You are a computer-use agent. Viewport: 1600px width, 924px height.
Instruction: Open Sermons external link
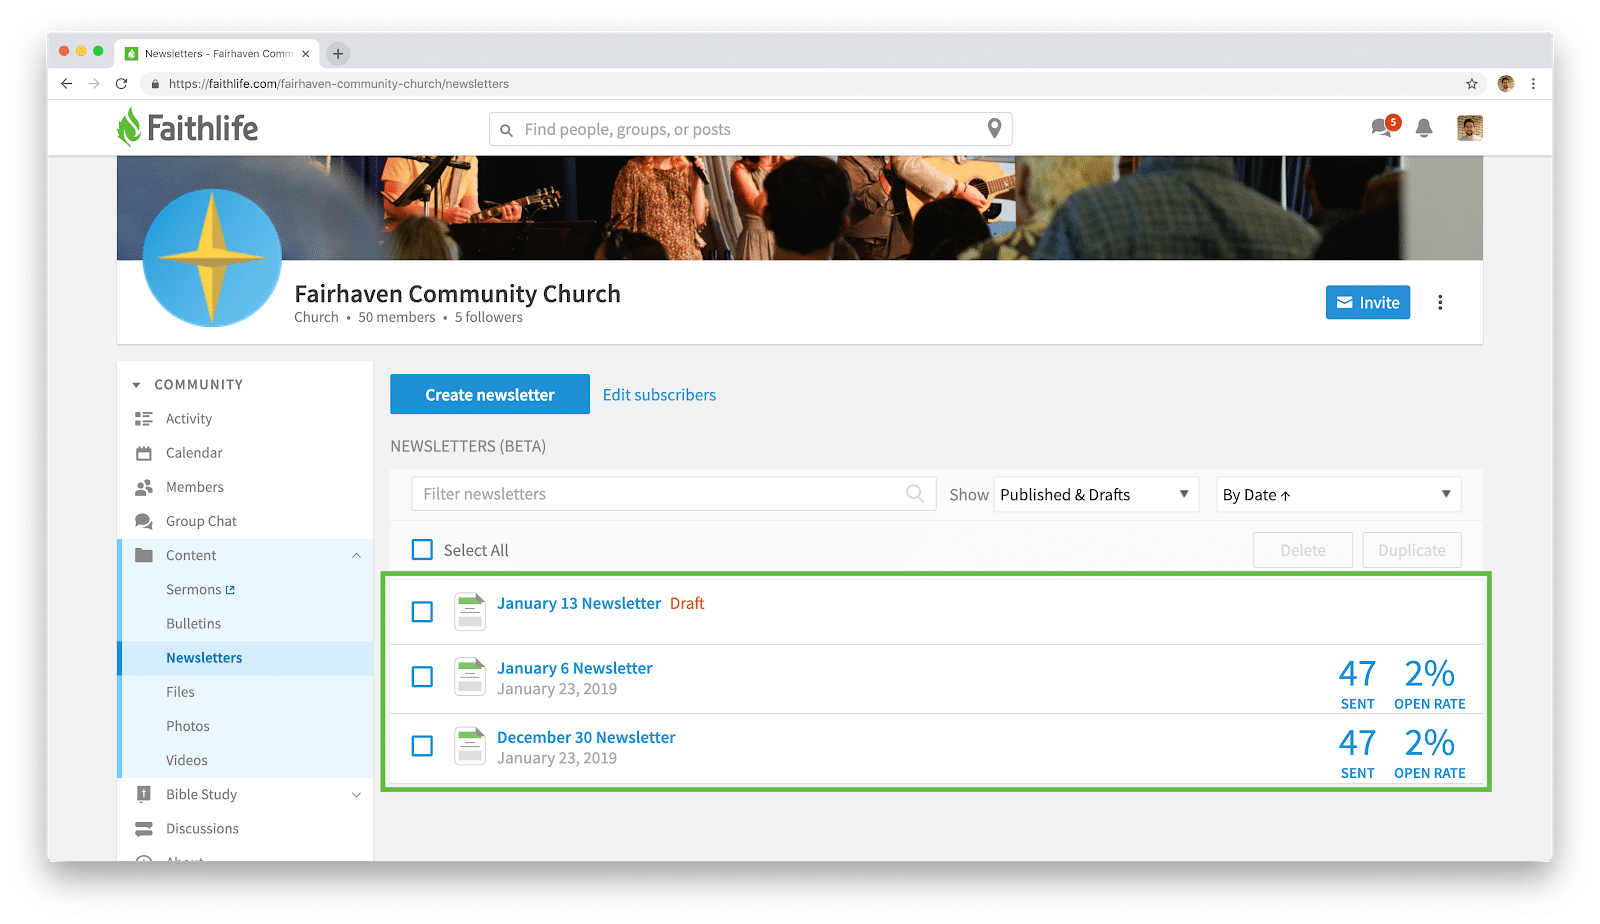pos(200,590)
